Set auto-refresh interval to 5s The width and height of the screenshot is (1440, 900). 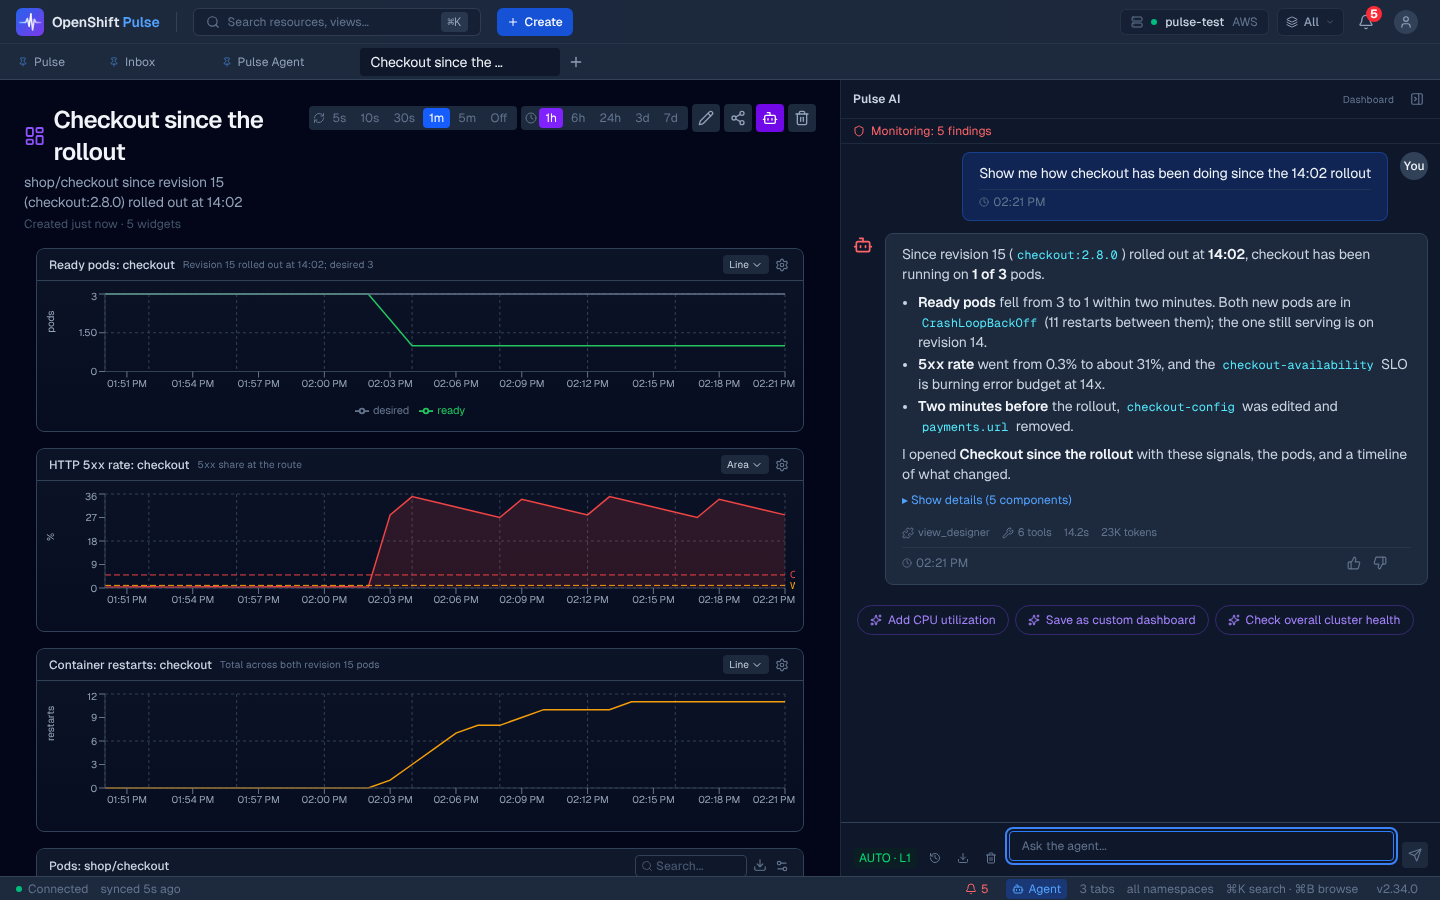pos(339,118)
